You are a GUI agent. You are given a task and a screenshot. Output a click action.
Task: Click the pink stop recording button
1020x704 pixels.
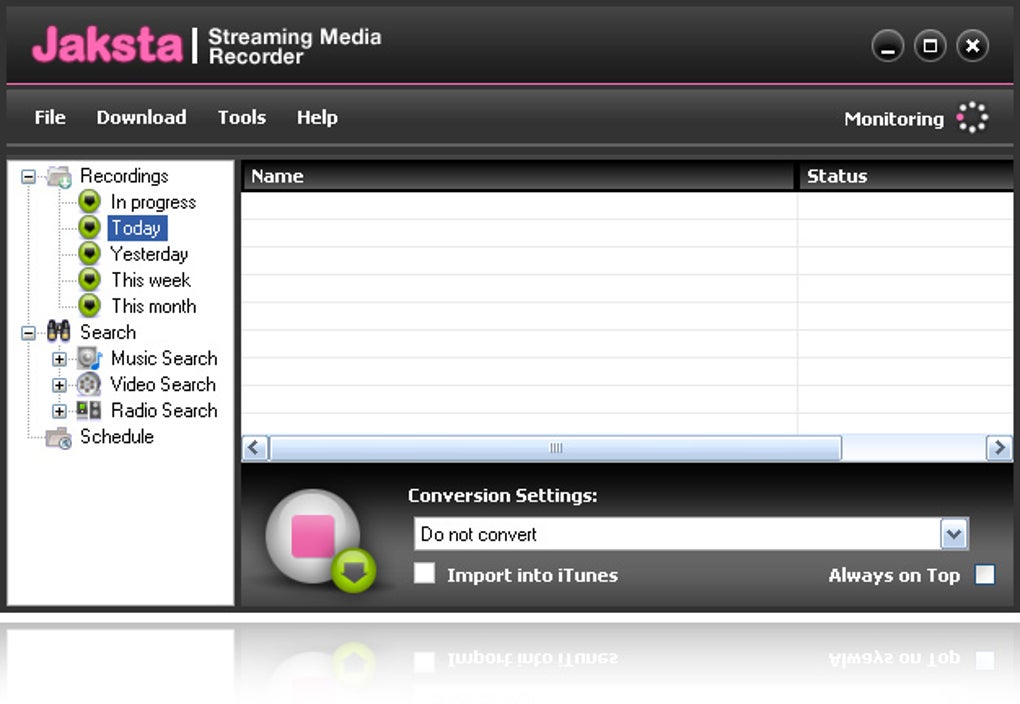click(313, 536)
